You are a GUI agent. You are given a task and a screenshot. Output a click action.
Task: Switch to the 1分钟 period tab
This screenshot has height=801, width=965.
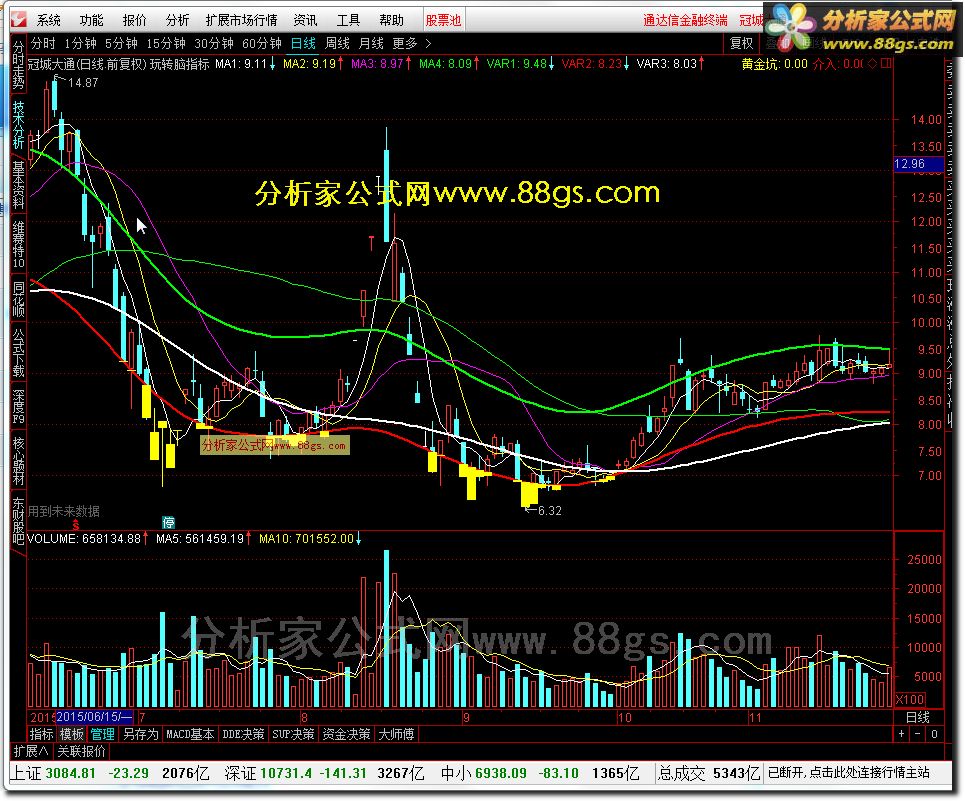click(x=81, y=44)
